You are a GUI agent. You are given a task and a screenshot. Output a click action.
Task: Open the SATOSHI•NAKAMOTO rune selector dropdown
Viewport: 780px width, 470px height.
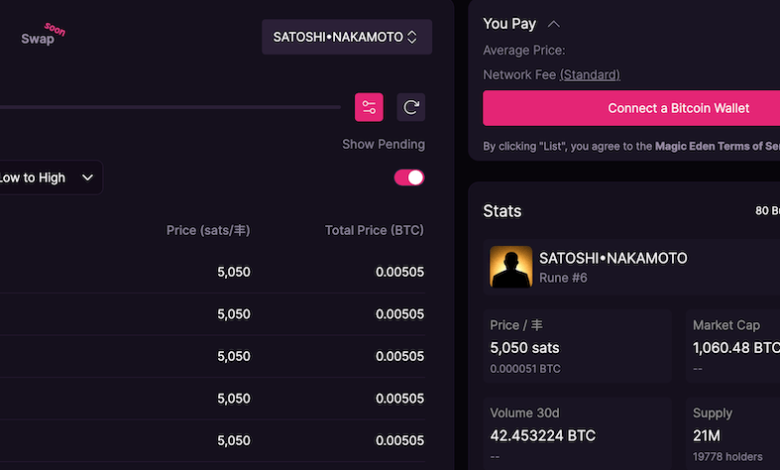[x=346, y=37]
